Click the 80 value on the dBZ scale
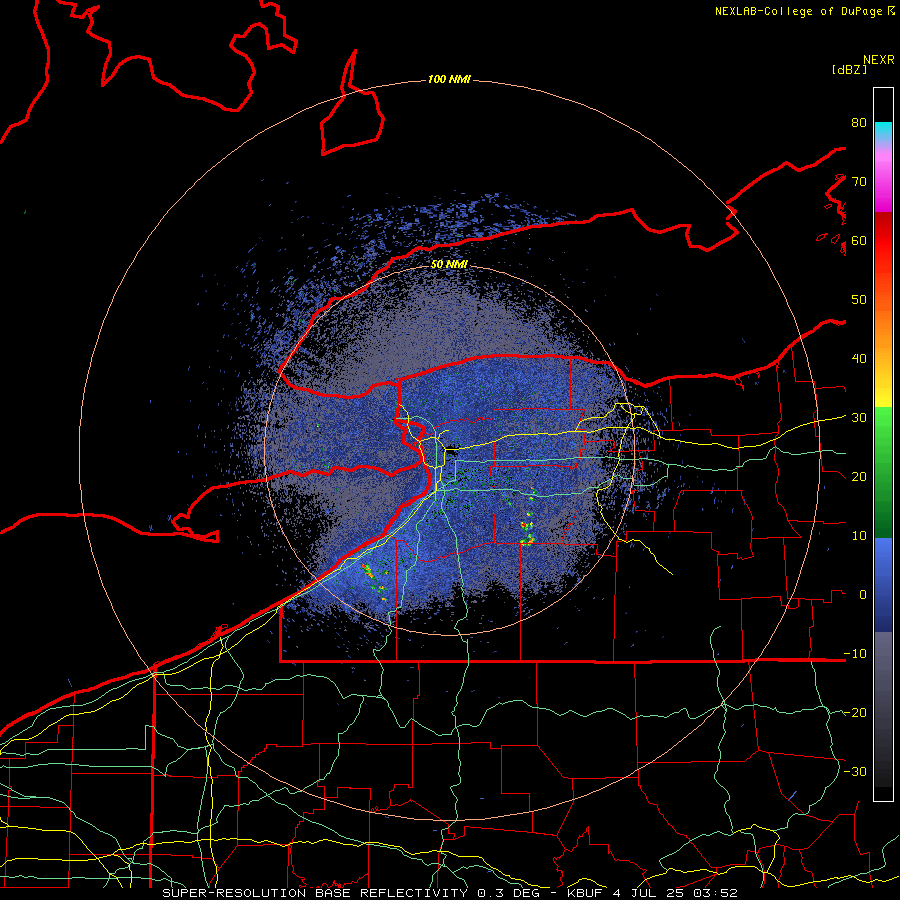Screen dimensions: 900x900 pyautogui.click(x=859, y=123)
